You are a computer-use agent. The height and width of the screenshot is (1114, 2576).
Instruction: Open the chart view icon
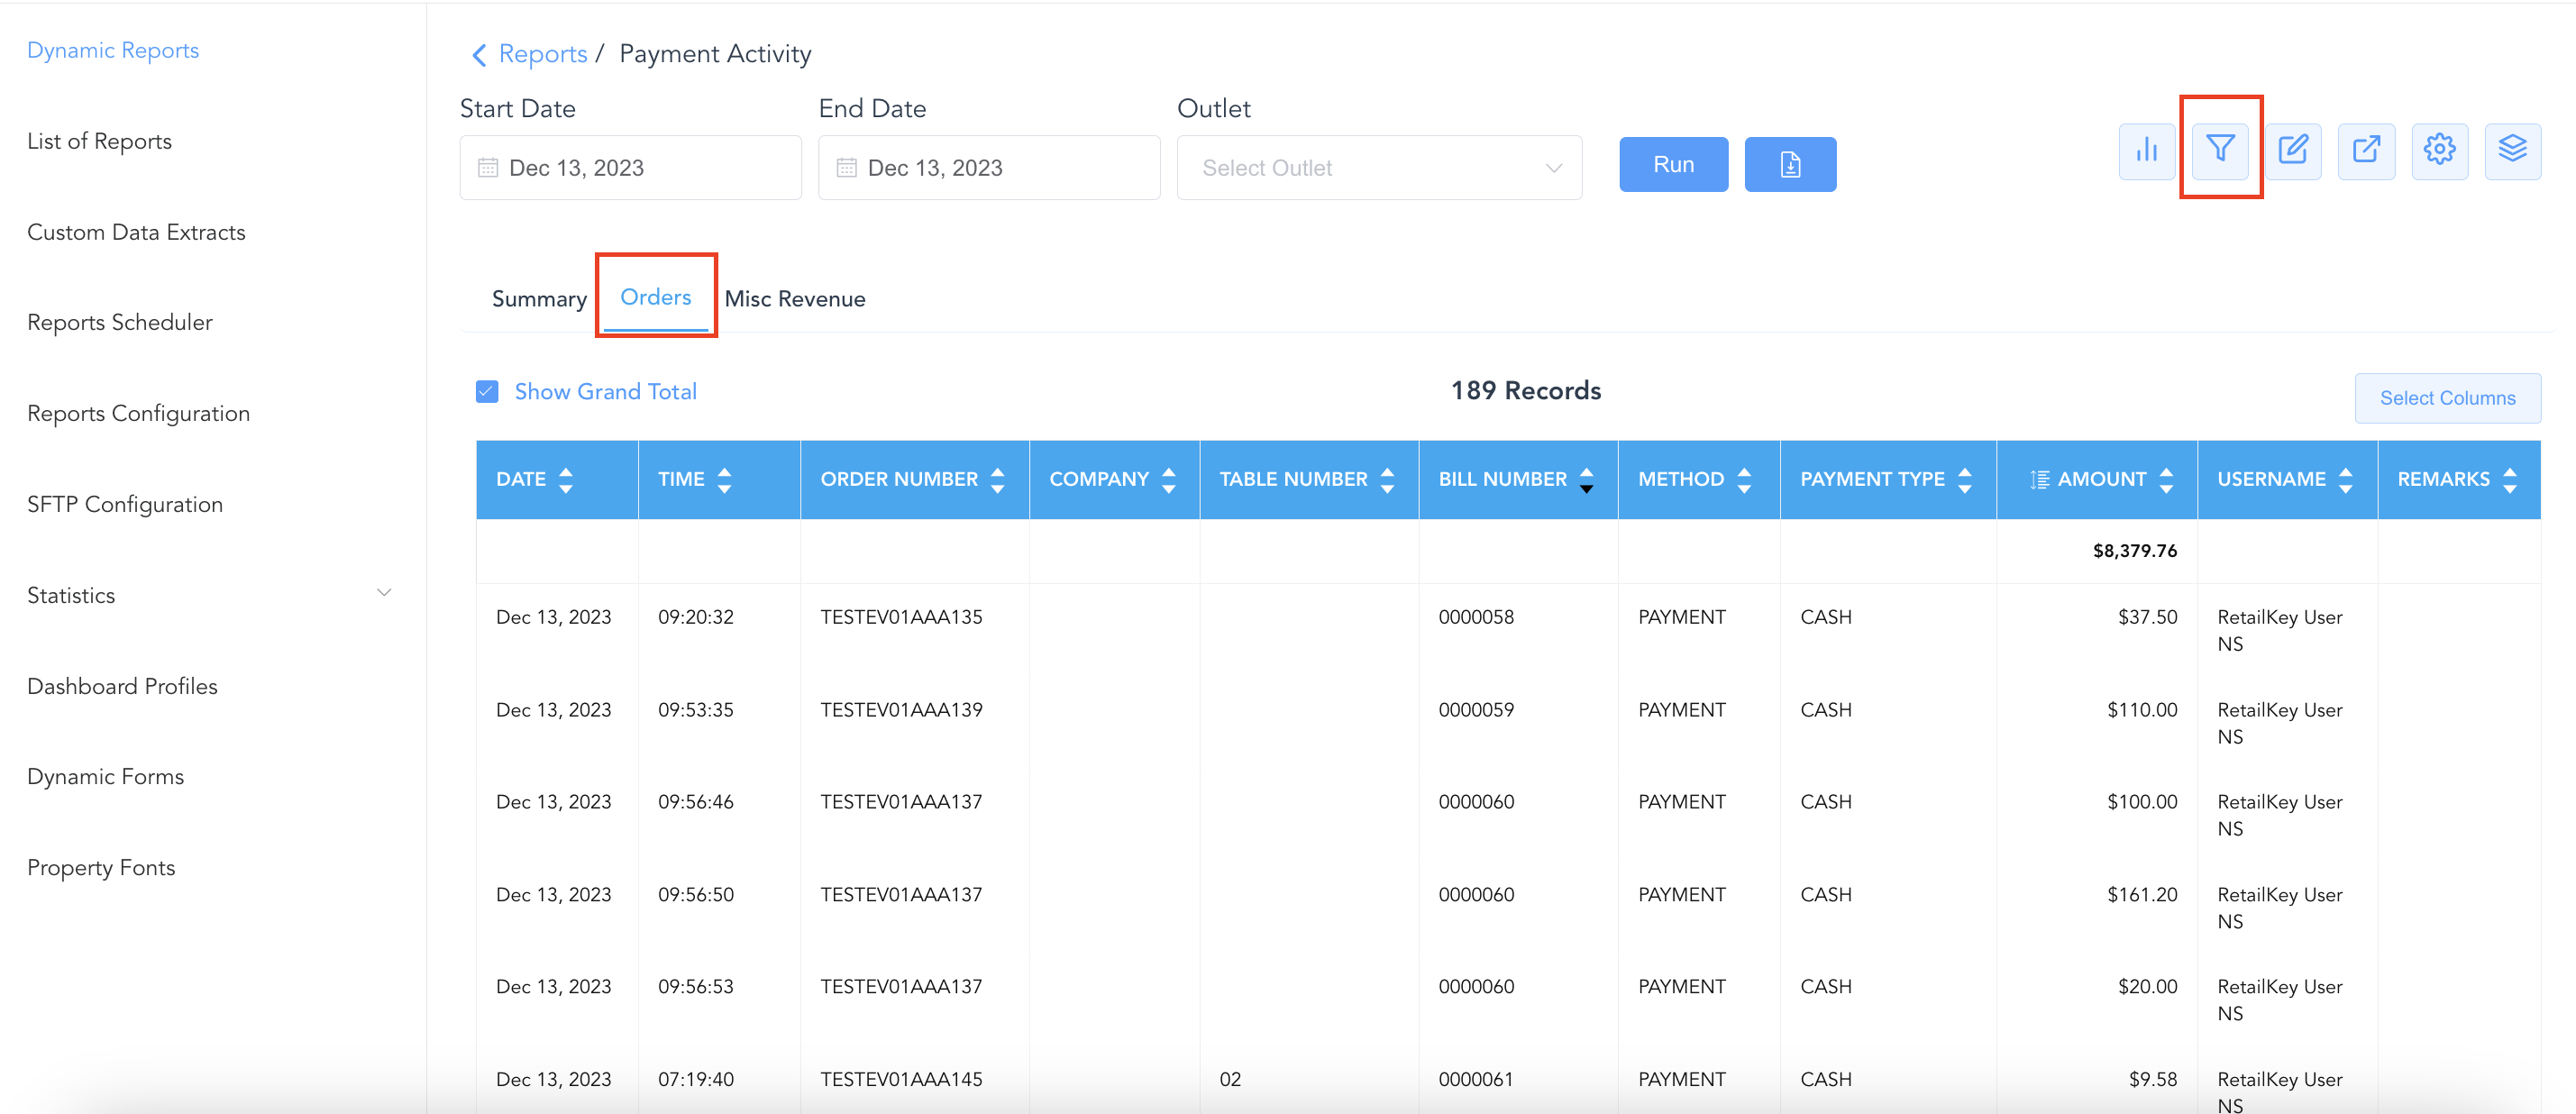click(2146, 151)
